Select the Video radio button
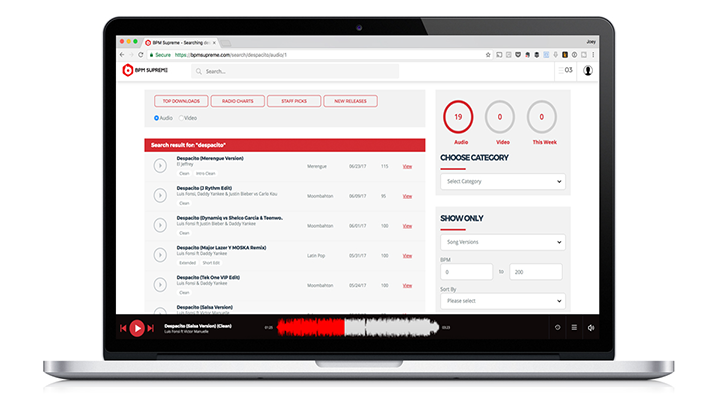This screenshot has width=710, height=400. tap(181, 118)
